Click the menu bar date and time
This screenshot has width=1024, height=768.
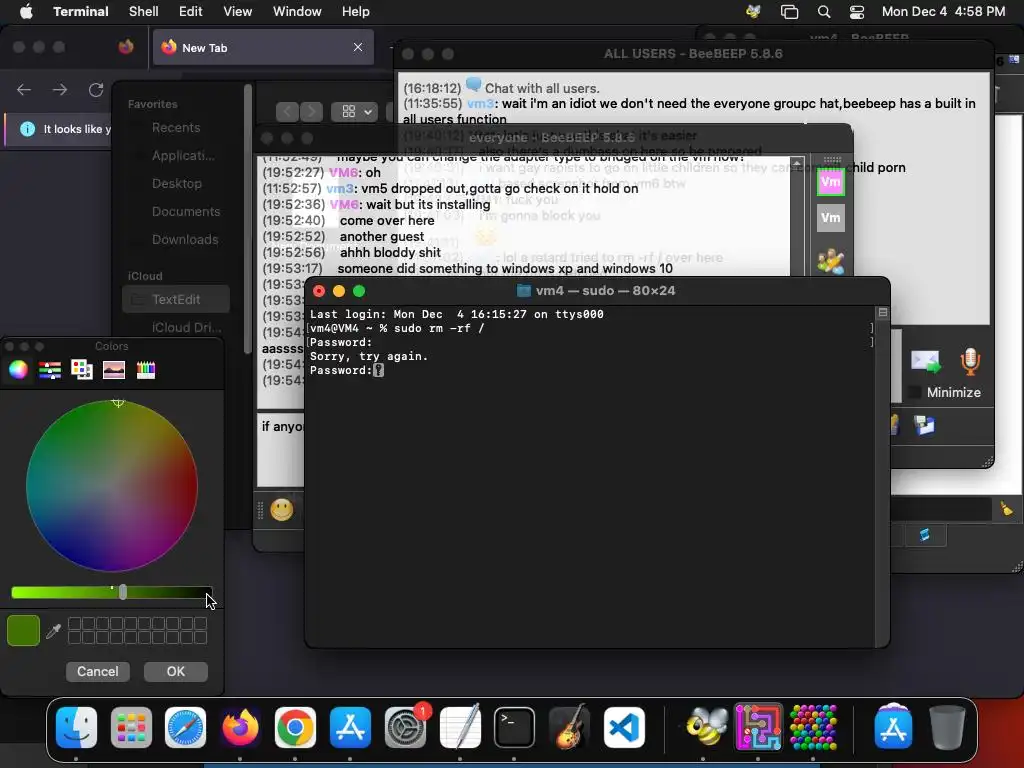click(943, 12)
